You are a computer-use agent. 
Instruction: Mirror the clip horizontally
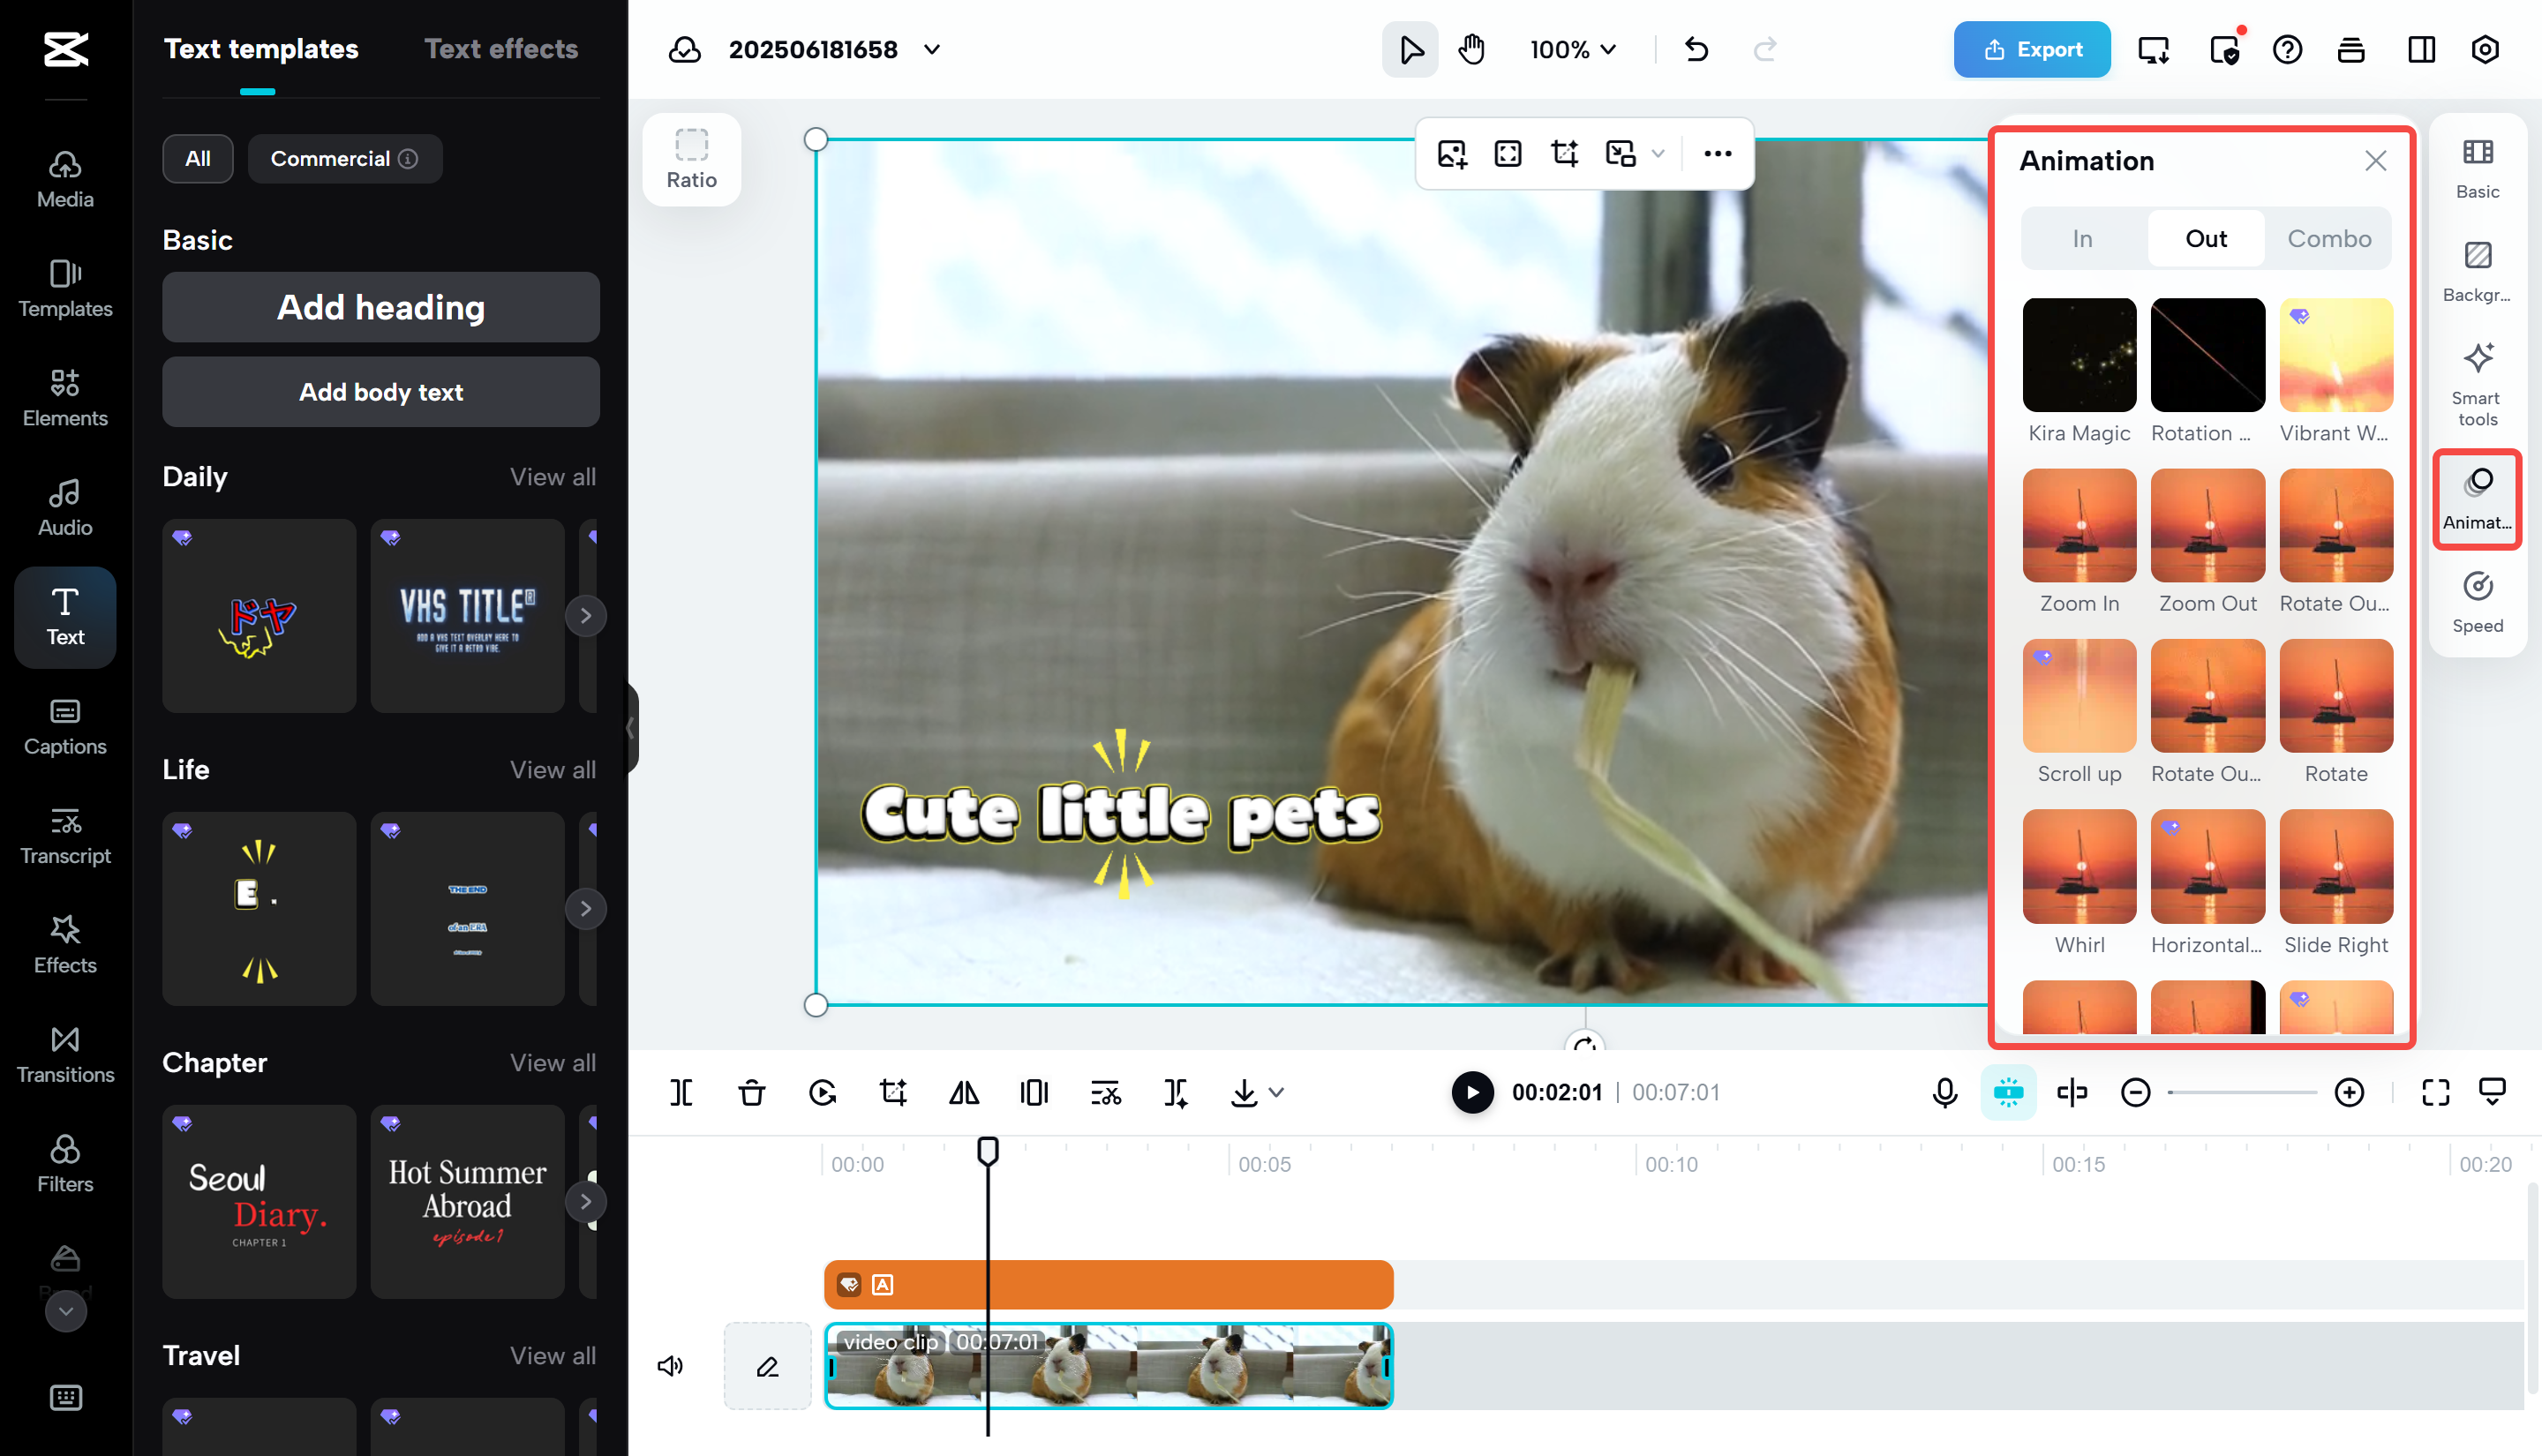pyautogui.click(x=963, y=1092)
